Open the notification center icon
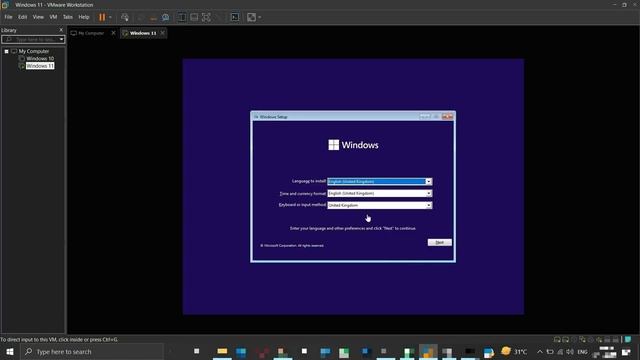This screenshot has width=640, height=360. [626, 351]
